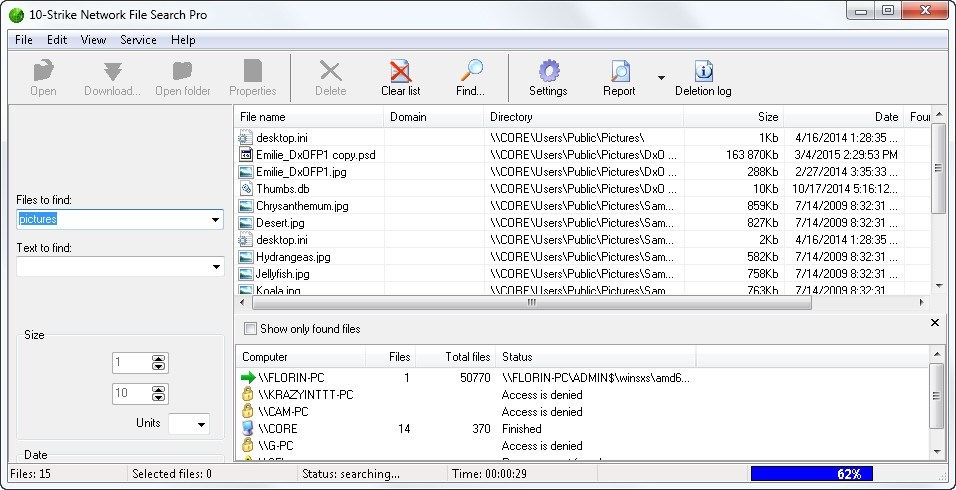The height and width of the screenshot is (490, 956).
Task: Open the Service menu
Action: click(x=138, y=40)
